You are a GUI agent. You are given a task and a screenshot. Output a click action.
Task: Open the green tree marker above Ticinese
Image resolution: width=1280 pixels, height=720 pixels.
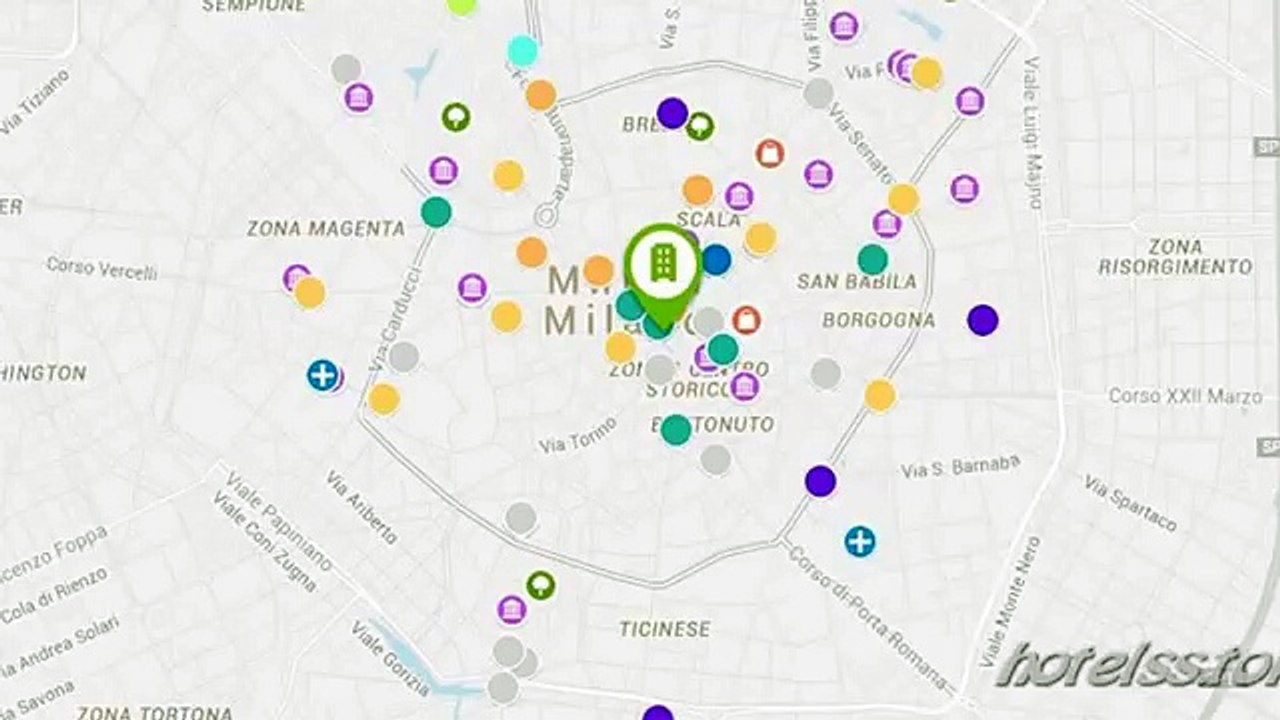pos(541,584)
